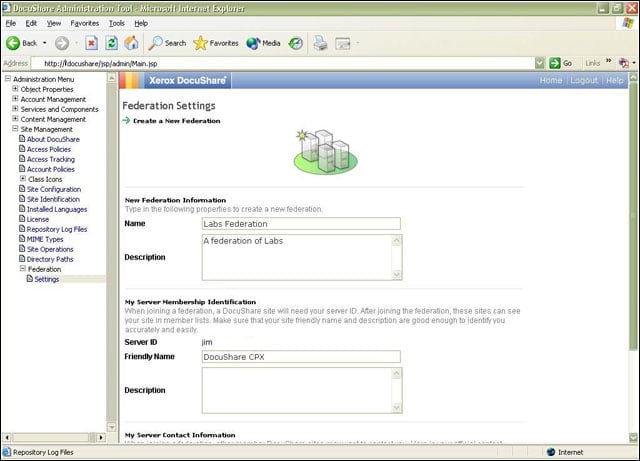Viewport: 640px width, 461px height.
Task: Open the Repository Log Files link in the tree
Action: point(57,229)
